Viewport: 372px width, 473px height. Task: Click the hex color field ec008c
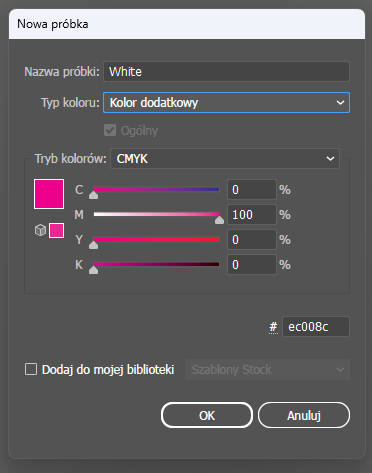point(316,327)
